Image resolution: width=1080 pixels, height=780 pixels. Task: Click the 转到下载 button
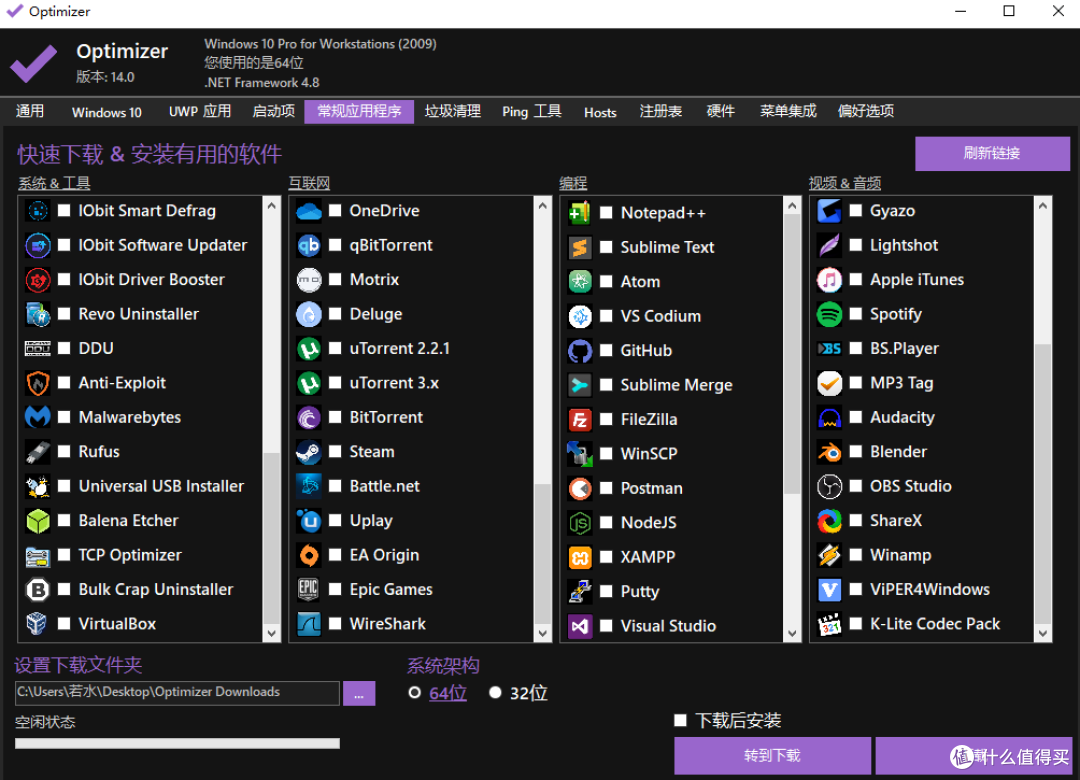(772, 756)
